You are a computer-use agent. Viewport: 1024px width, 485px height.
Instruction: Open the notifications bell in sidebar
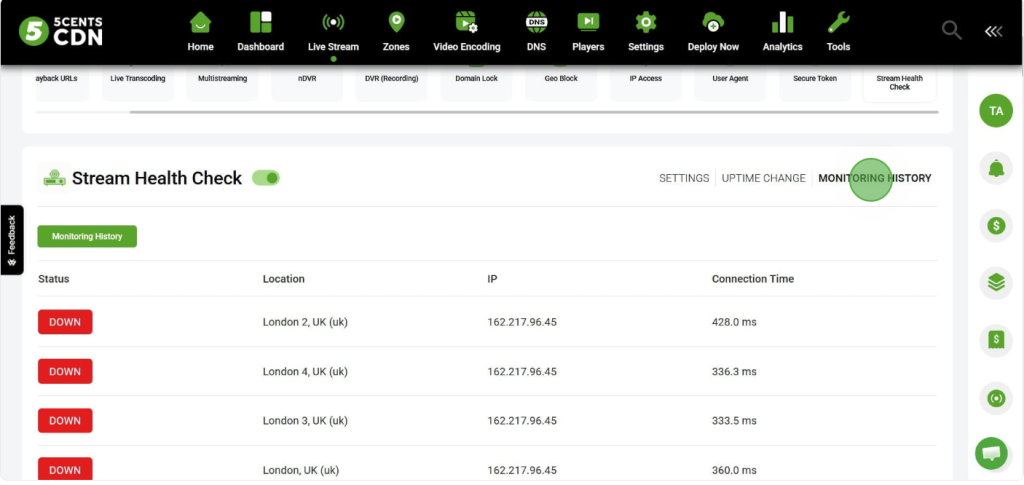pos(995,169)
